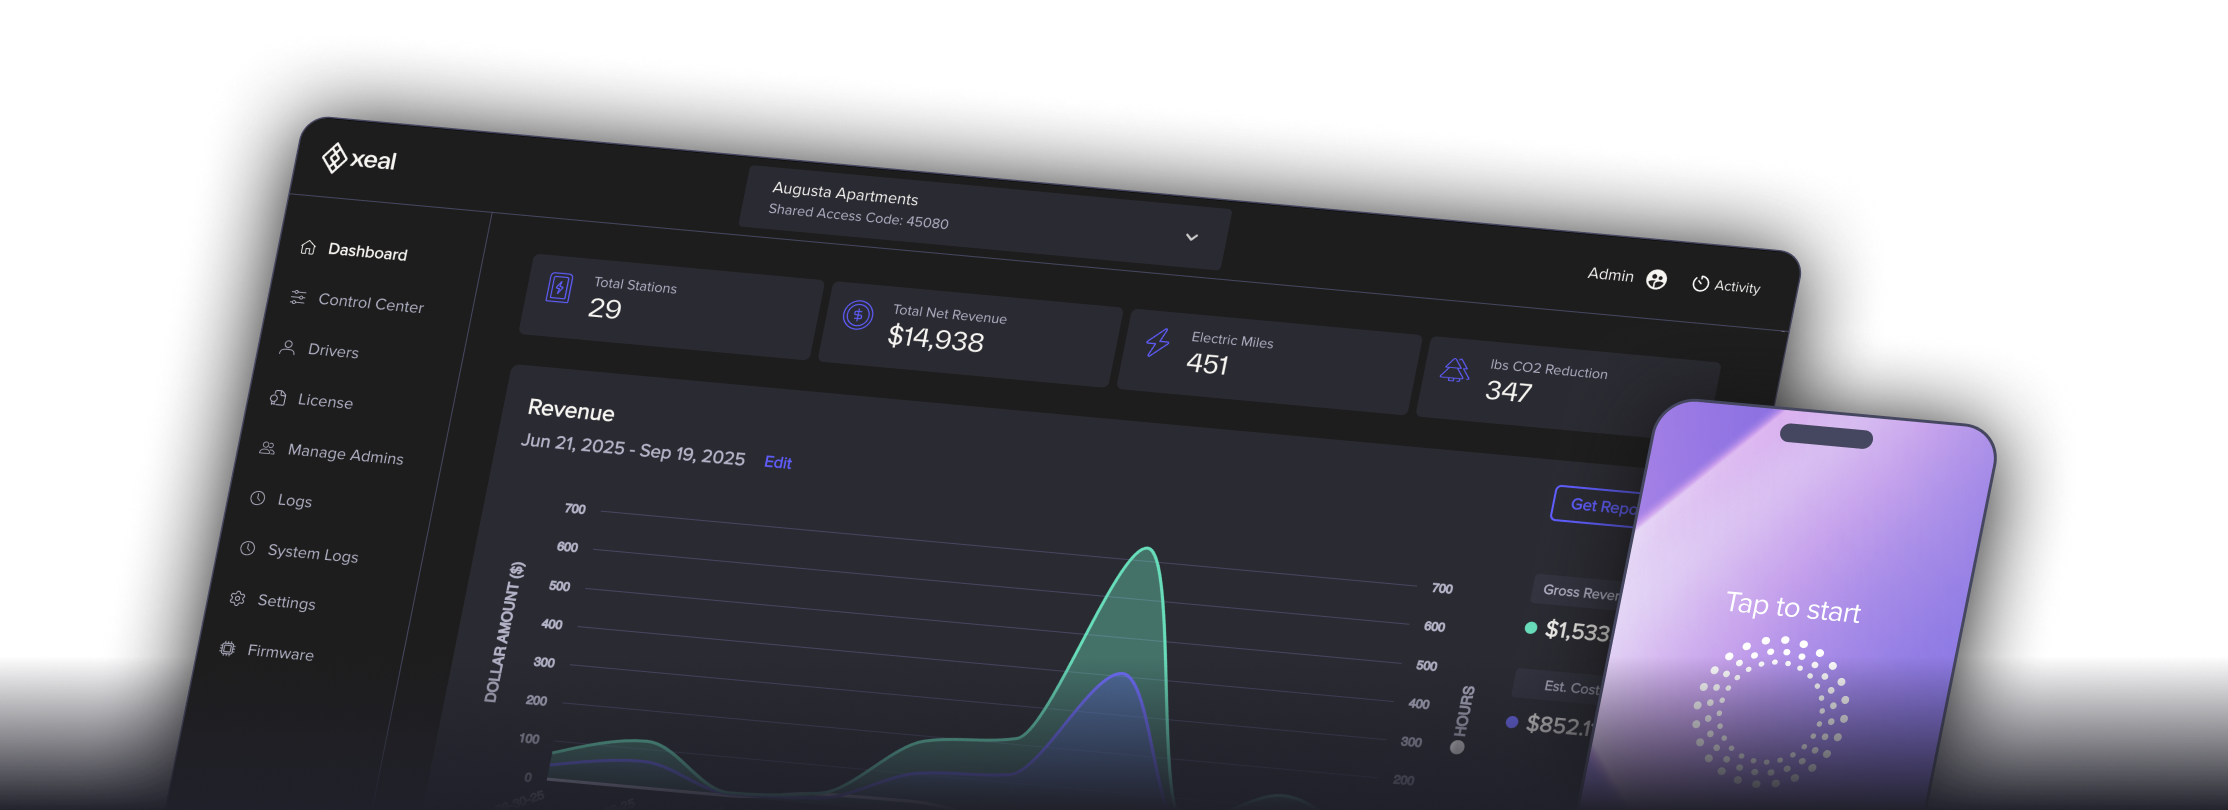This screenshot has width=2228, height=810.
Task: Click the System Logs clock icon
Action: click(x=247, y=548)
